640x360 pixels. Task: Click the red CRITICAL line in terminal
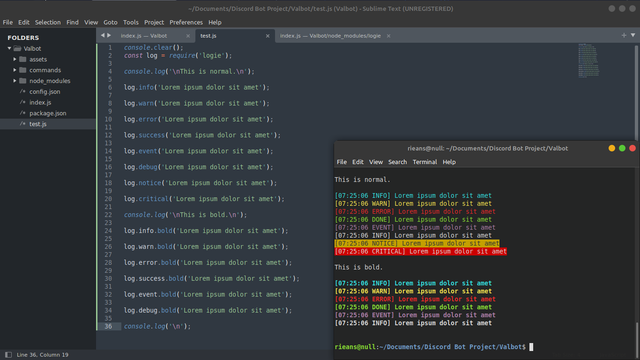pyautogui.click(x=420, y=251)
